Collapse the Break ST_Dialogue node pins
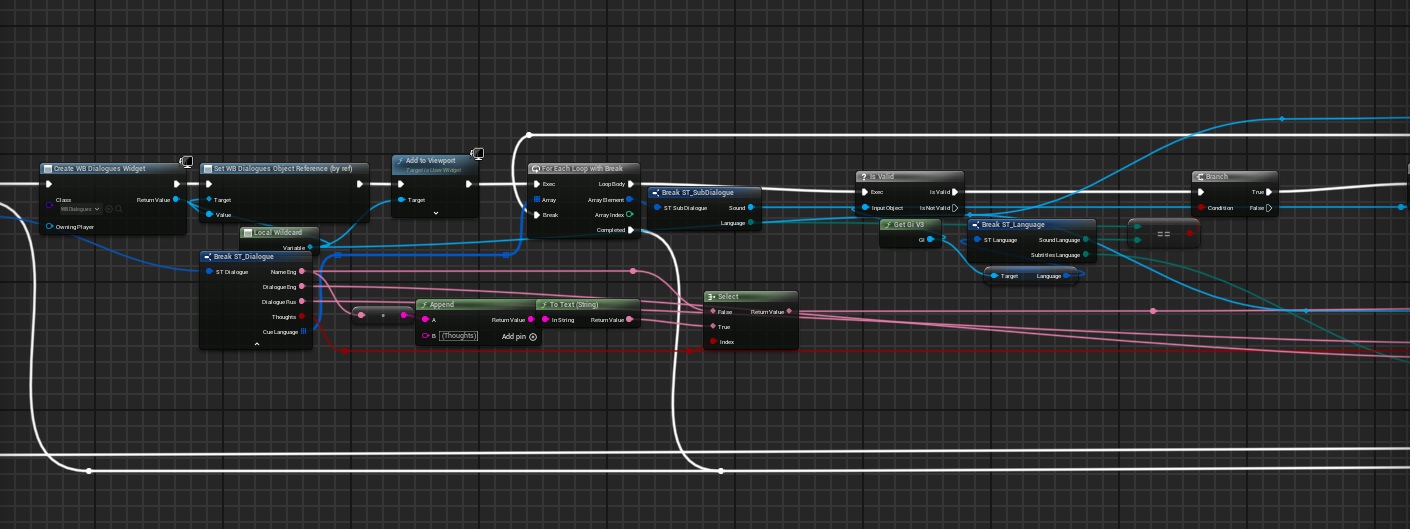 pos(257,343)
